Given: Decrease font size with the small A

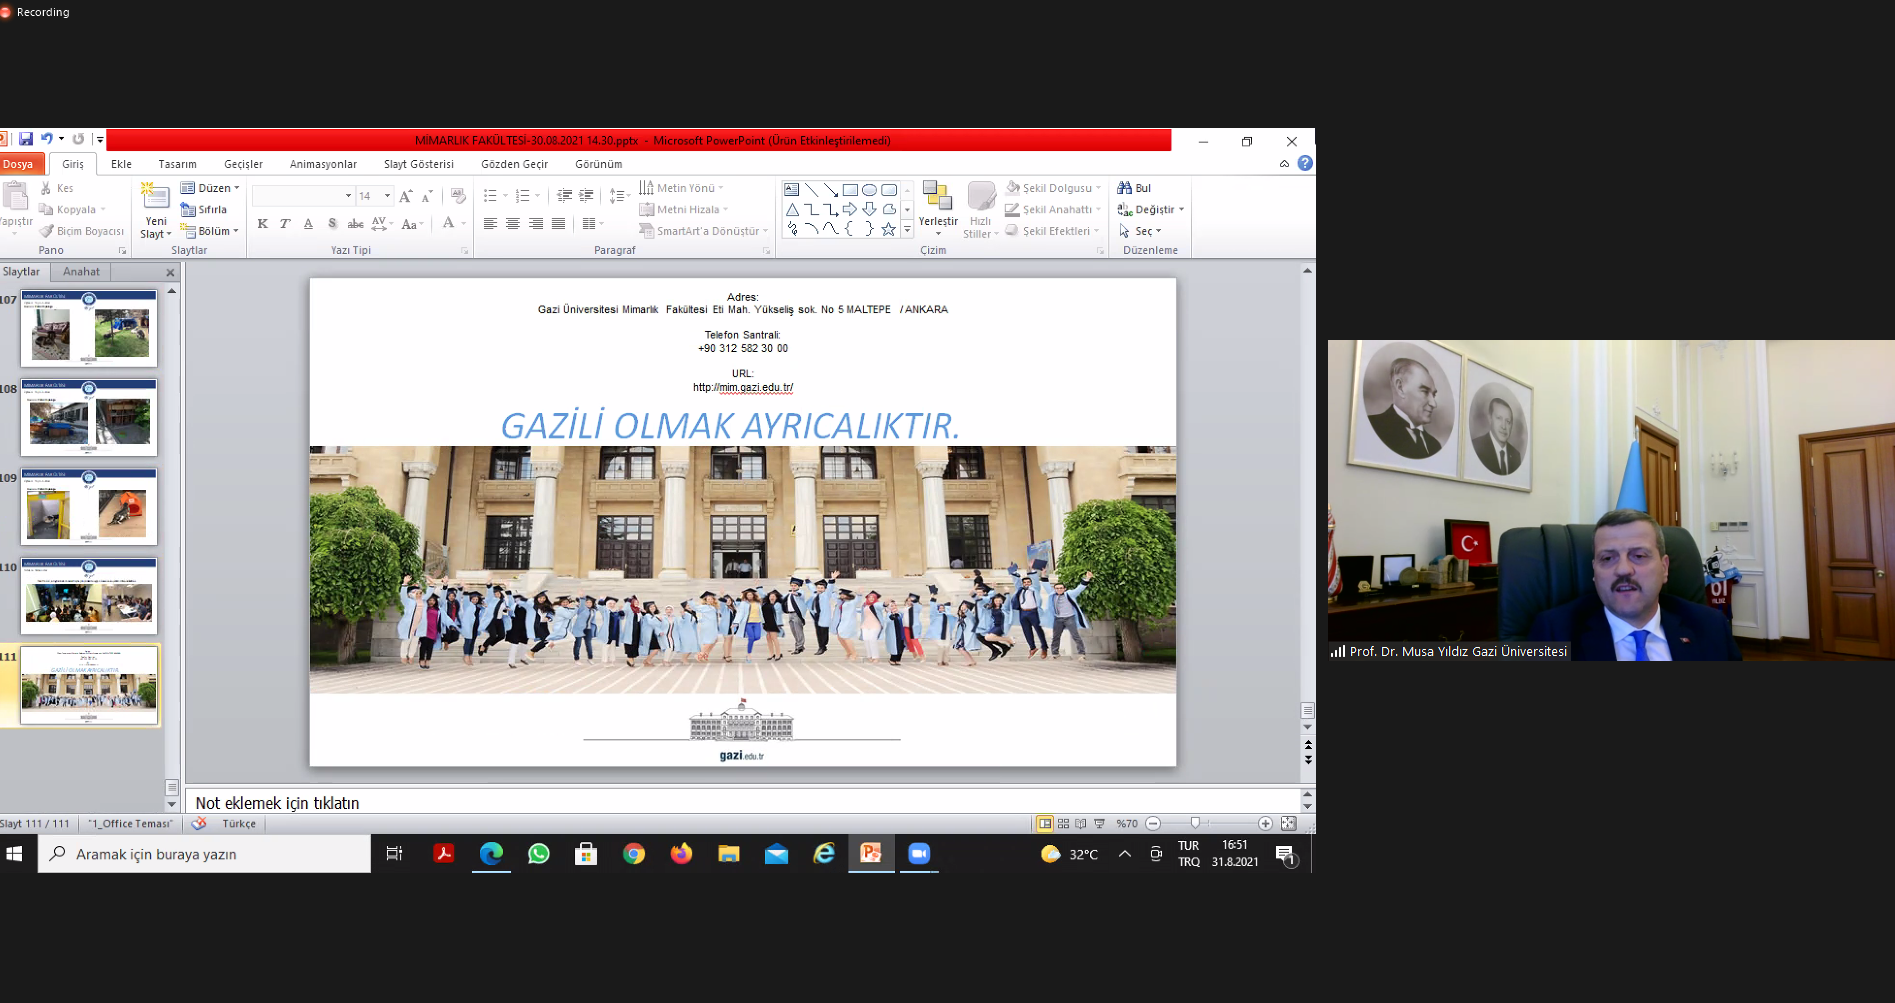Looking at the screenshot, I should tap(427, 196).
